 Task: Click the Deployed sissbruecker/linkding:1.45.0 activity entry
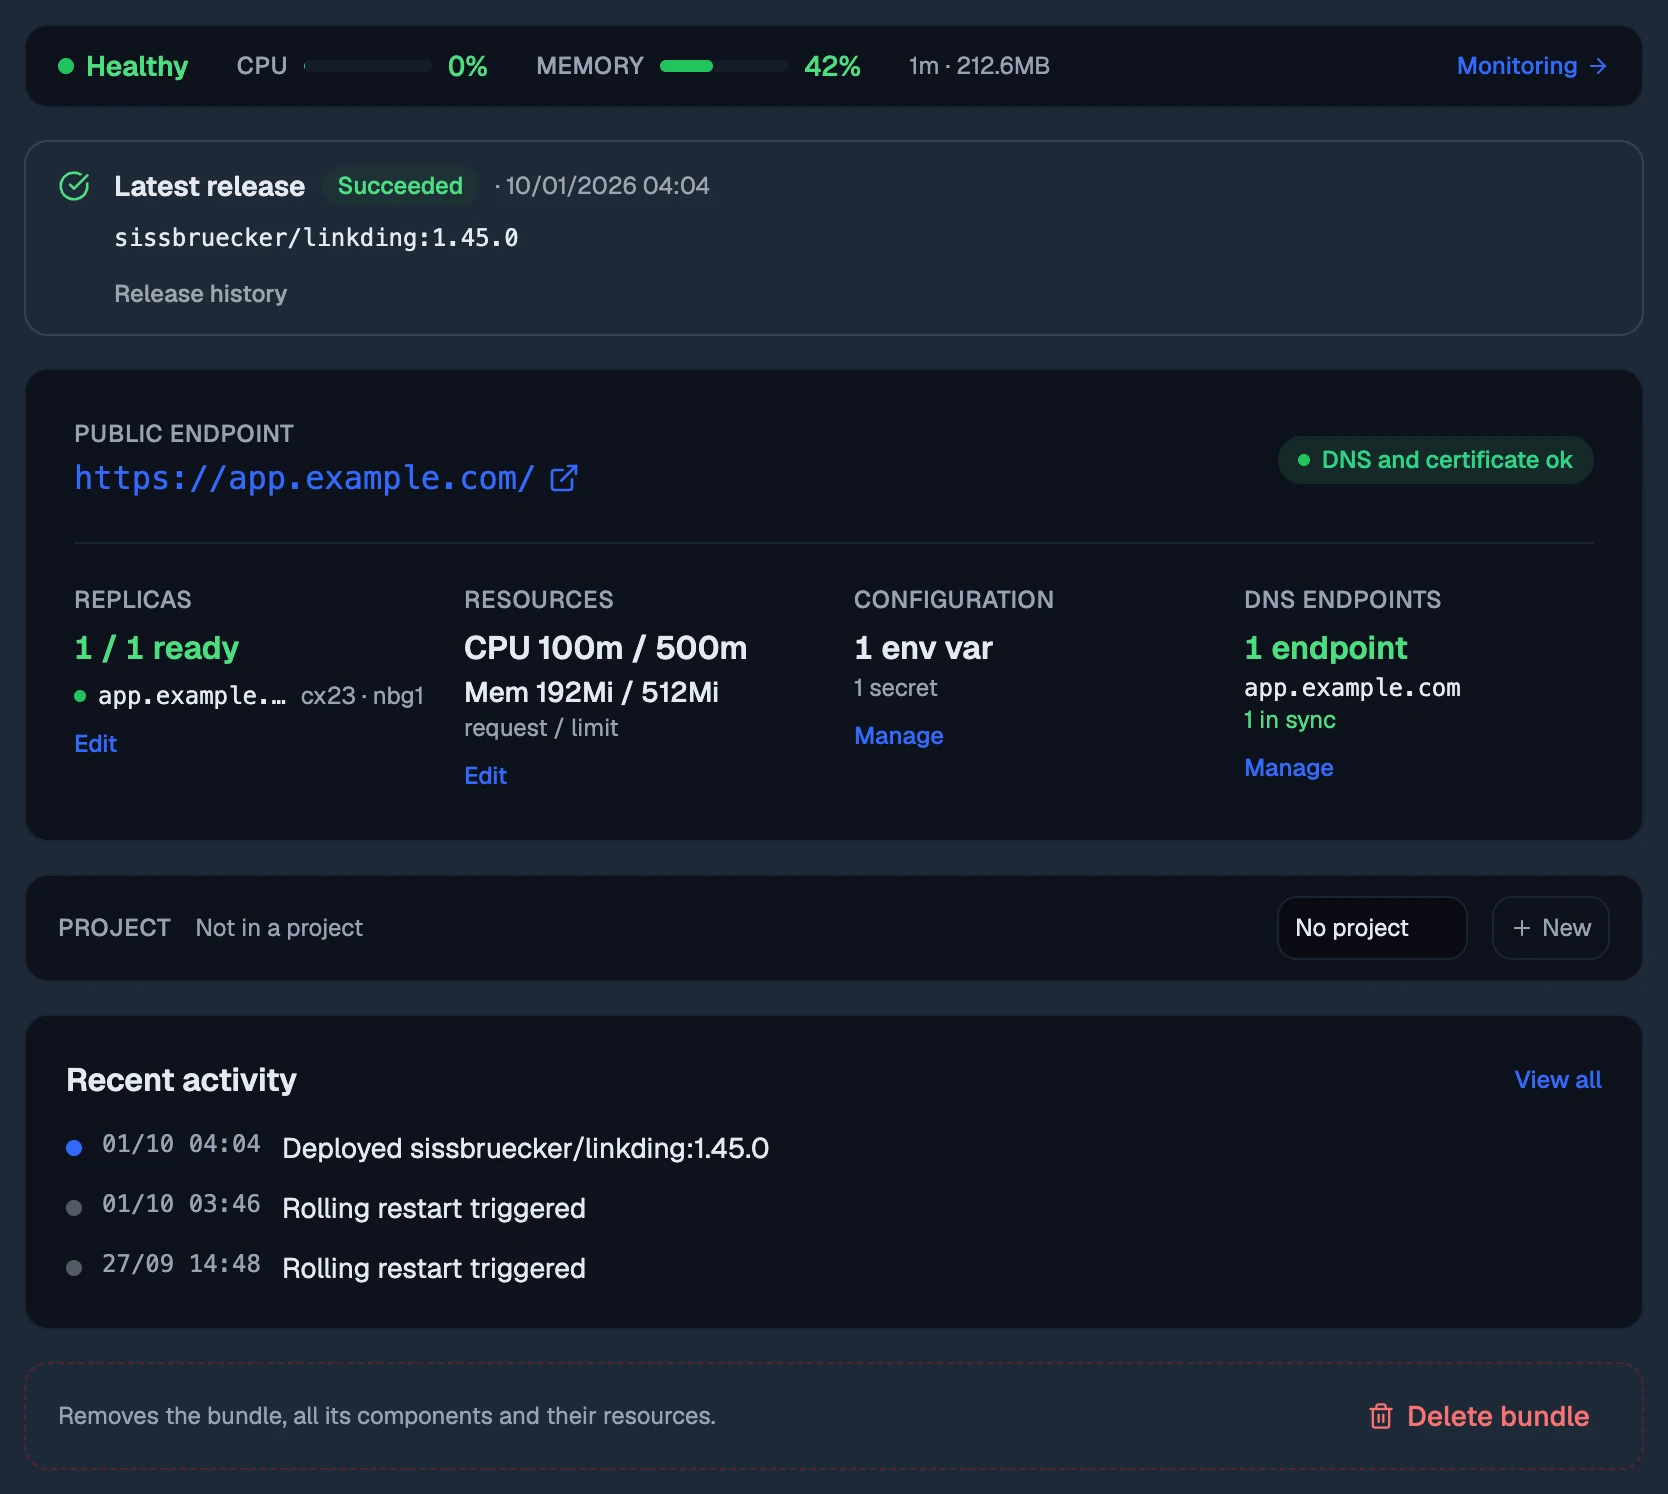coord(418,1148)
